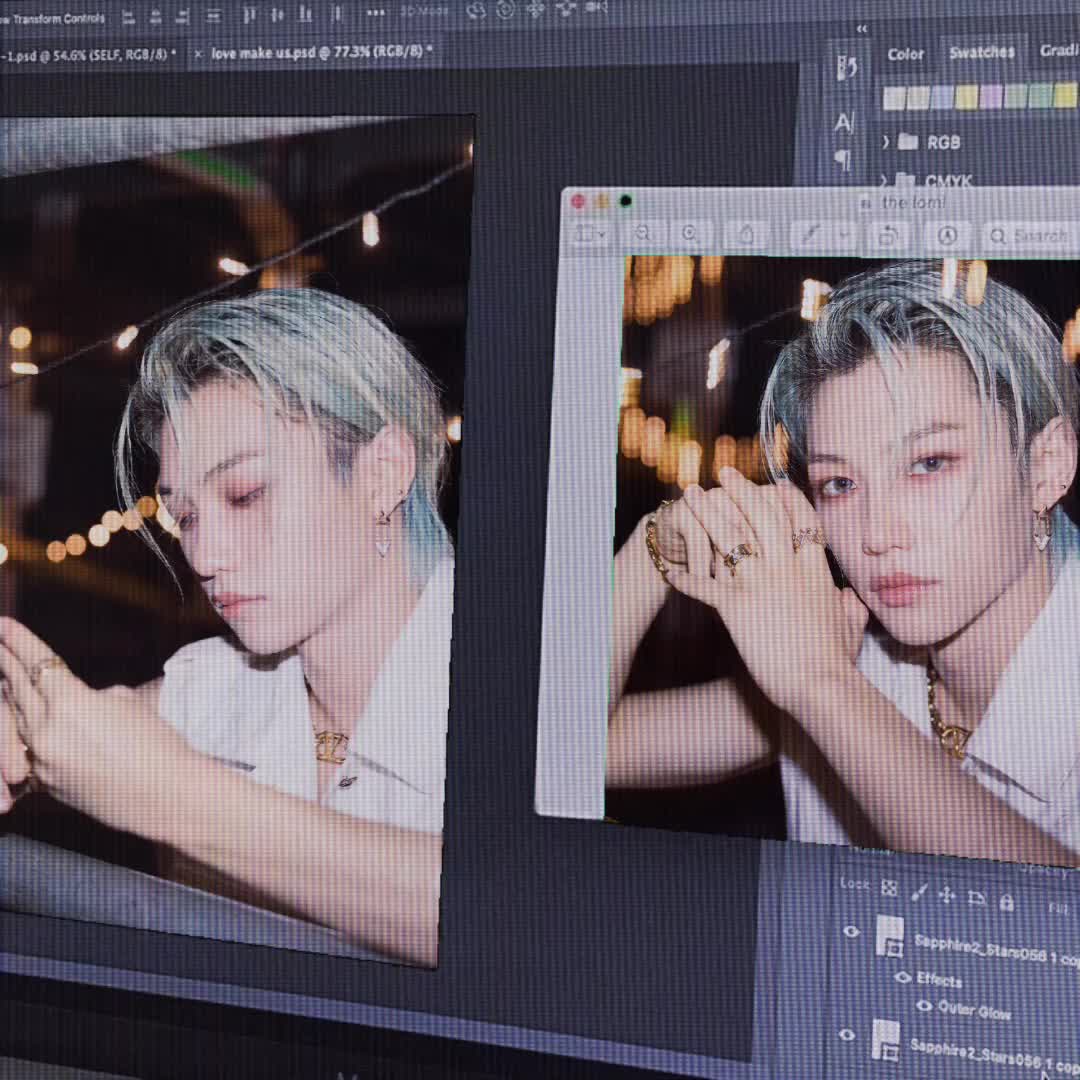The width and height of the screenshot is (1080, 1080).
Task: Select the yellow recent swatch
Action: 966,97
